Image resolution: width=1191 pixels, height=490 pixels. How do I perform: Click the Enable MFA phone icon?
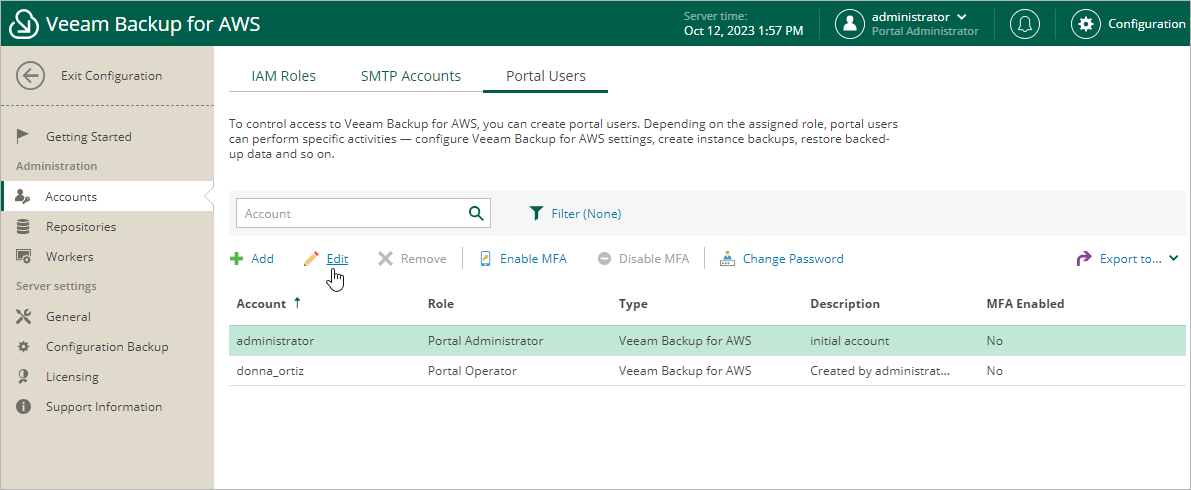[x=485, y=258]
